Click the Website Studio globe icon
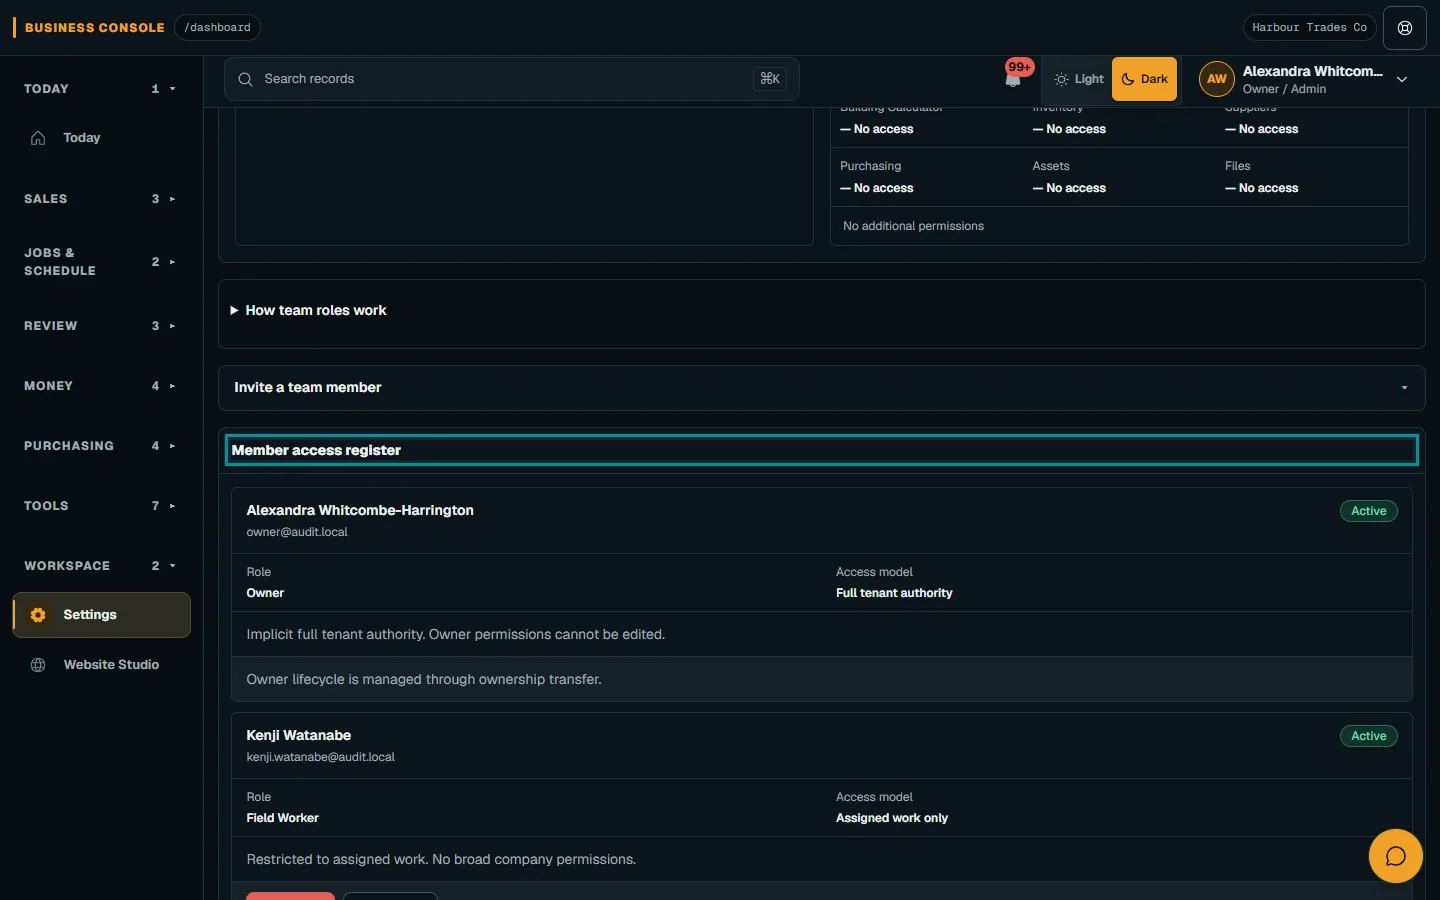 38,665
